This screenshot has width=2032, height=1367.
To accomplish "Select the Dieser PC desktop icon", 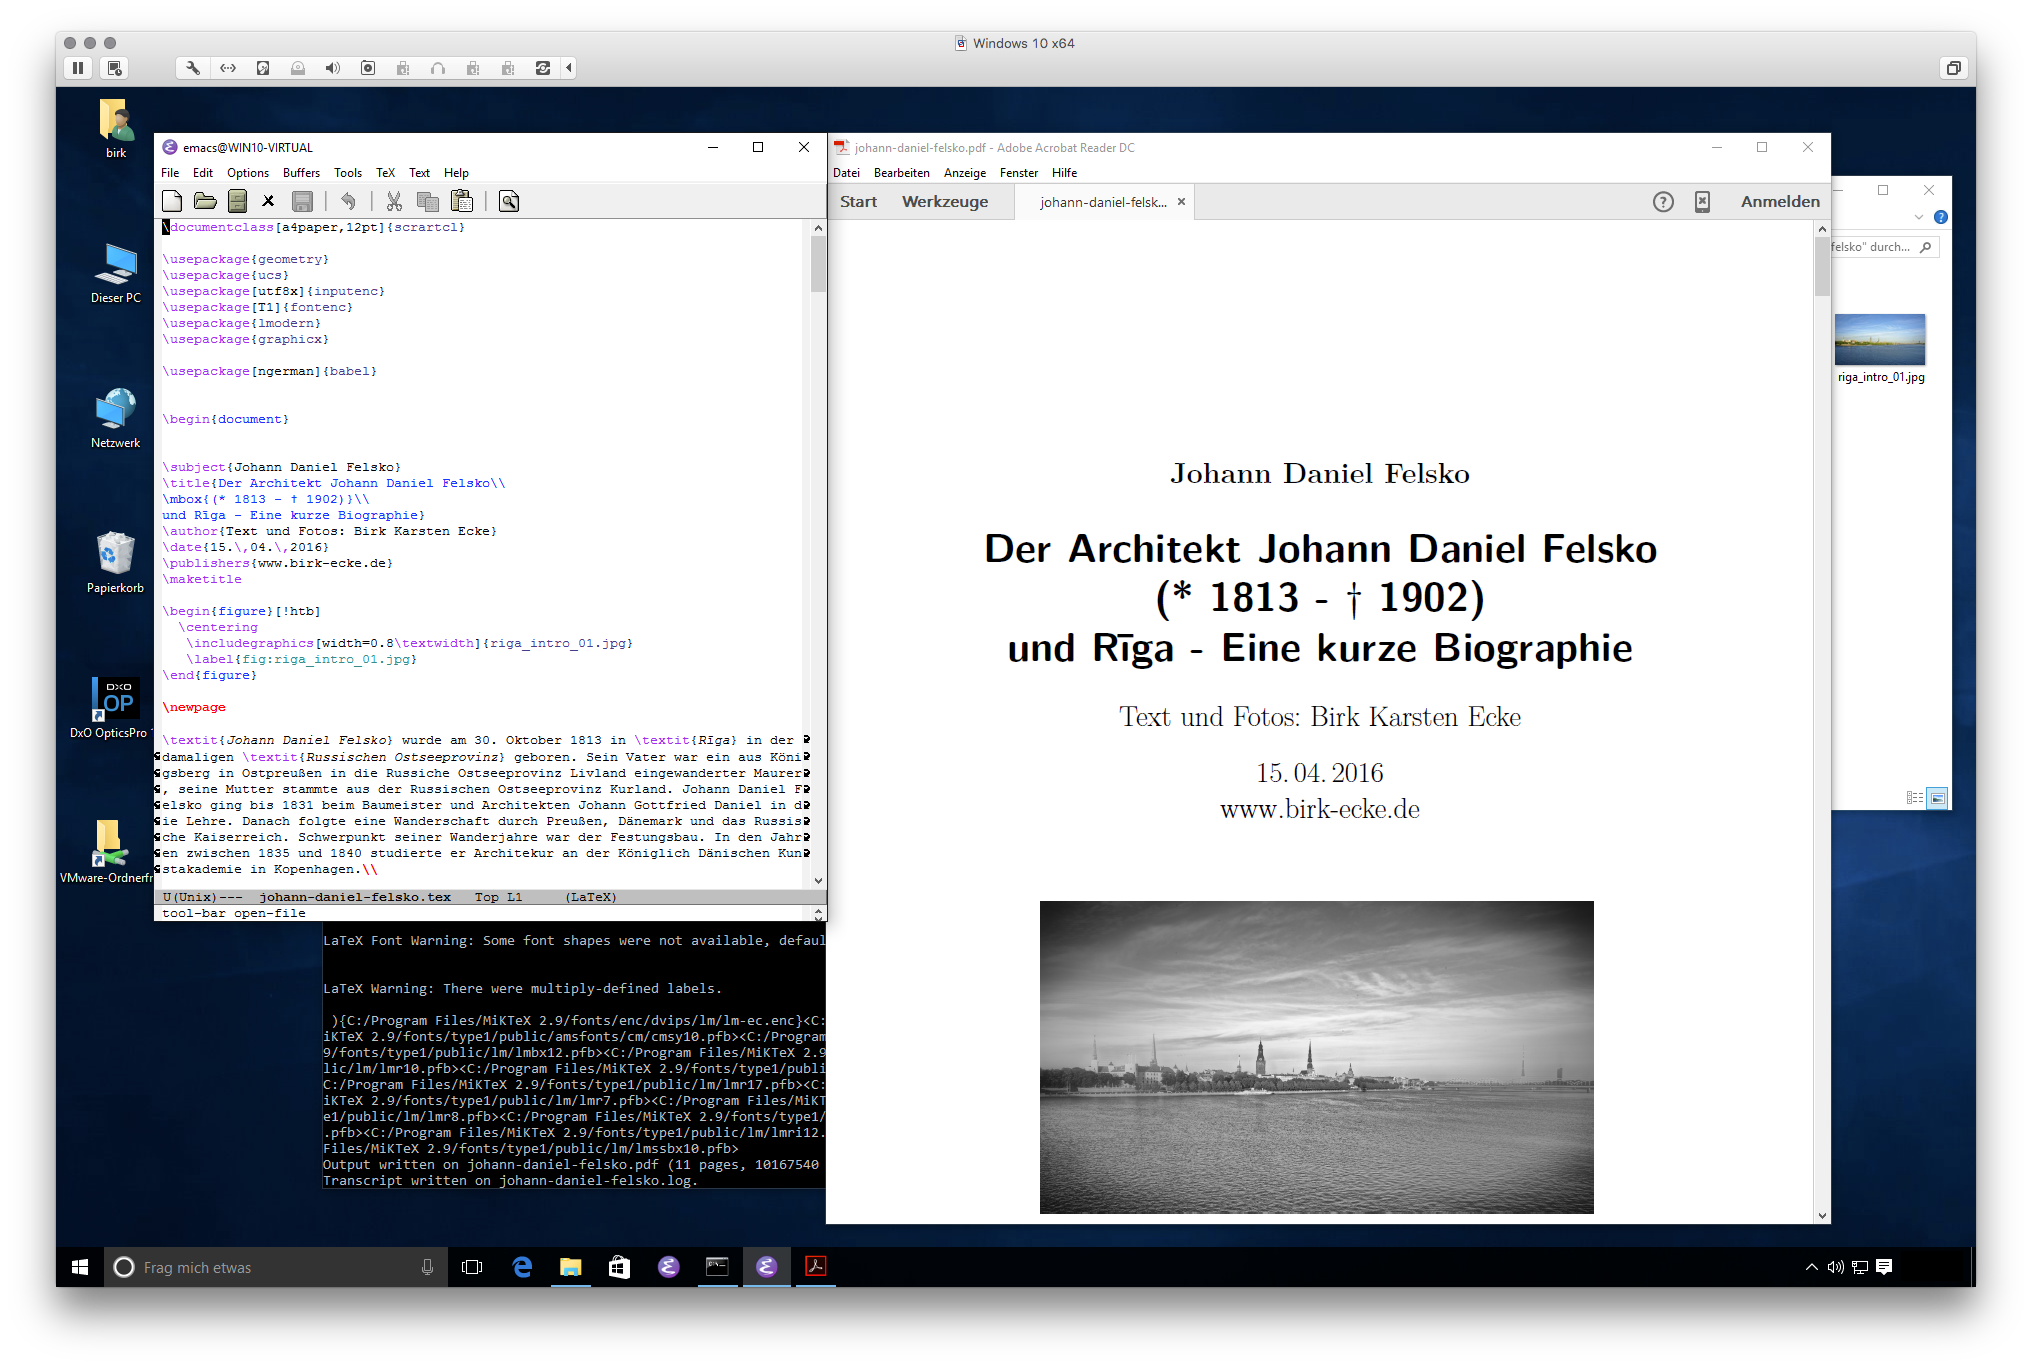I will pyautogui.click(x=116, y=273).
